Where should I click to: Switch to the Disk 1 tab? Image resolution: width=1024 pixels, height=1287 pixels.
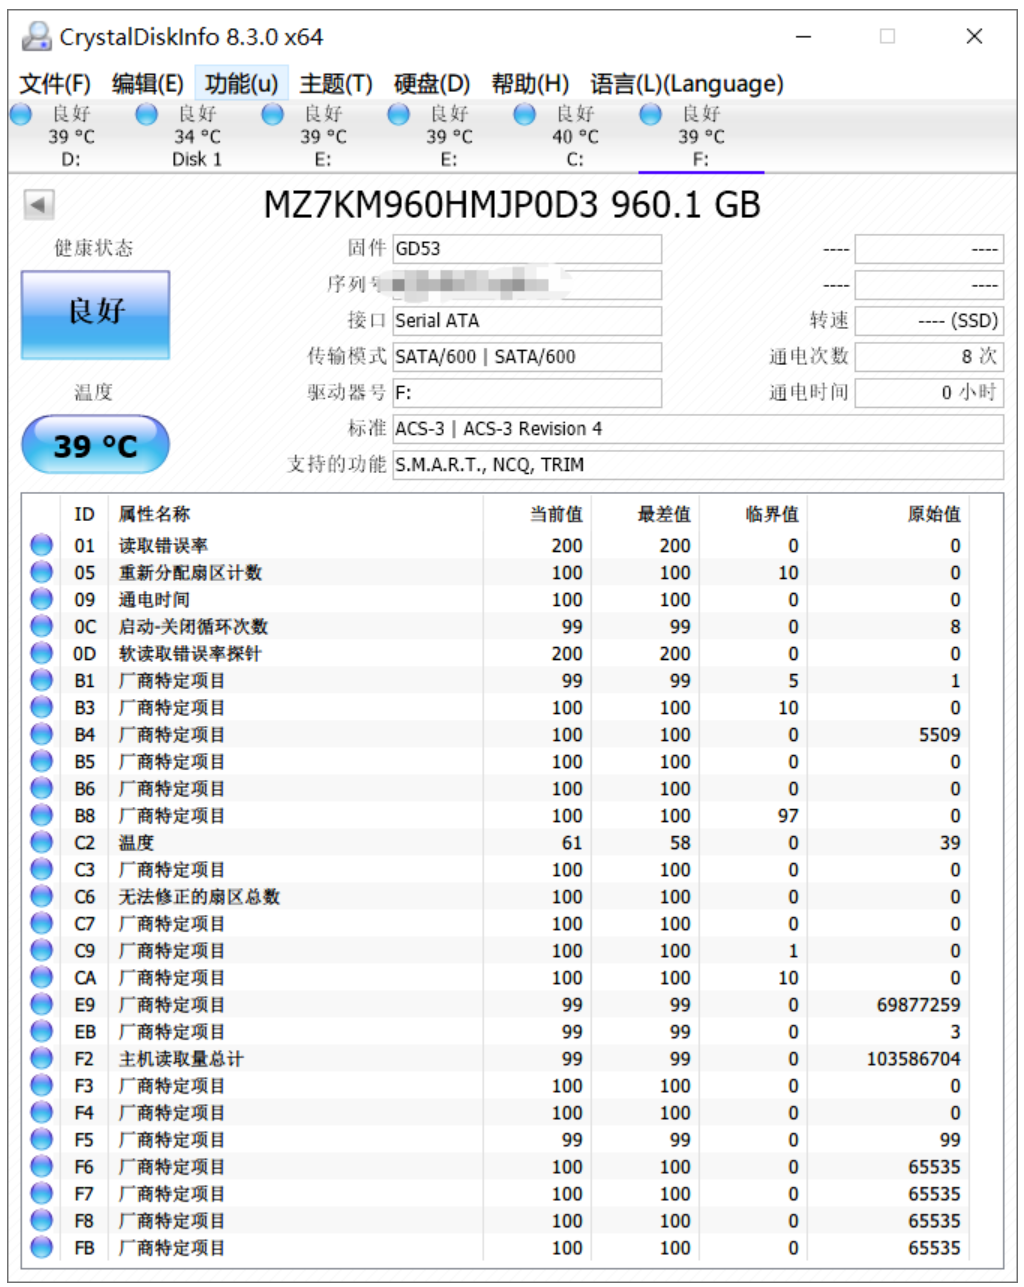pyautogui.click(x=197, y=136)
